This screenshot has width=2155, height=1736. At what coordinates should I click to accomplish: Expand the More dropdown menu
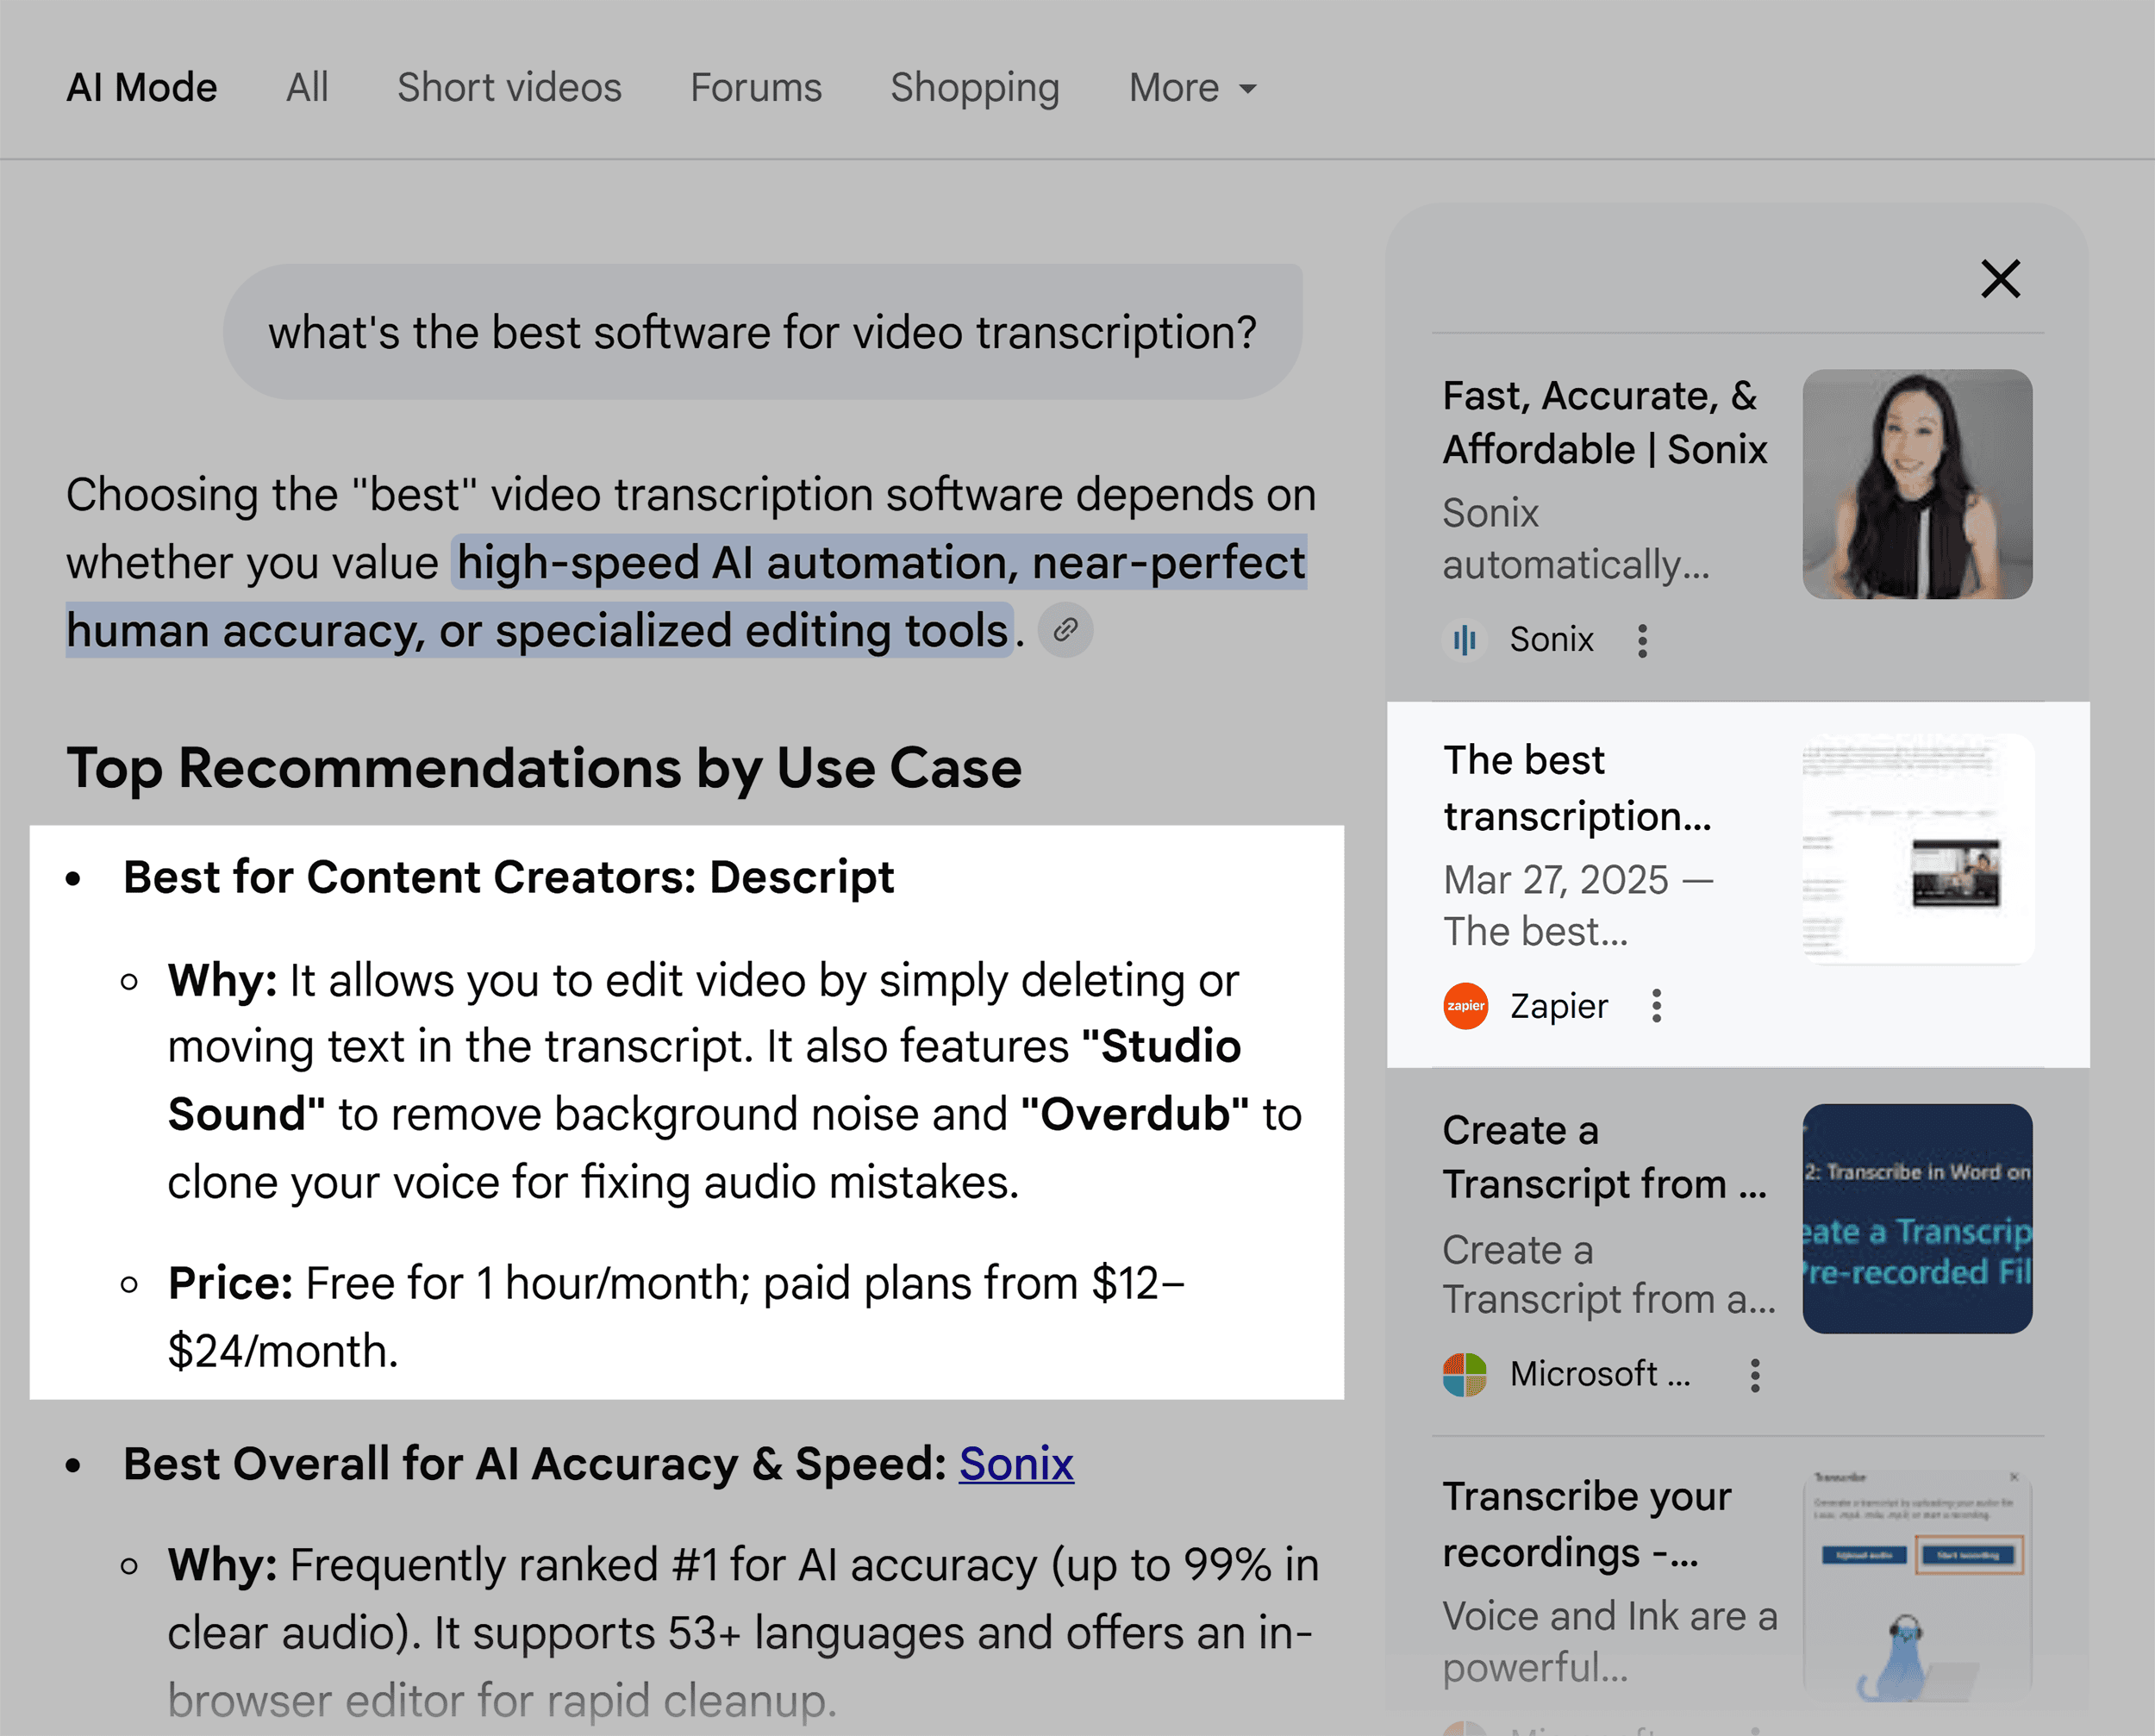tap(1192, 88)
